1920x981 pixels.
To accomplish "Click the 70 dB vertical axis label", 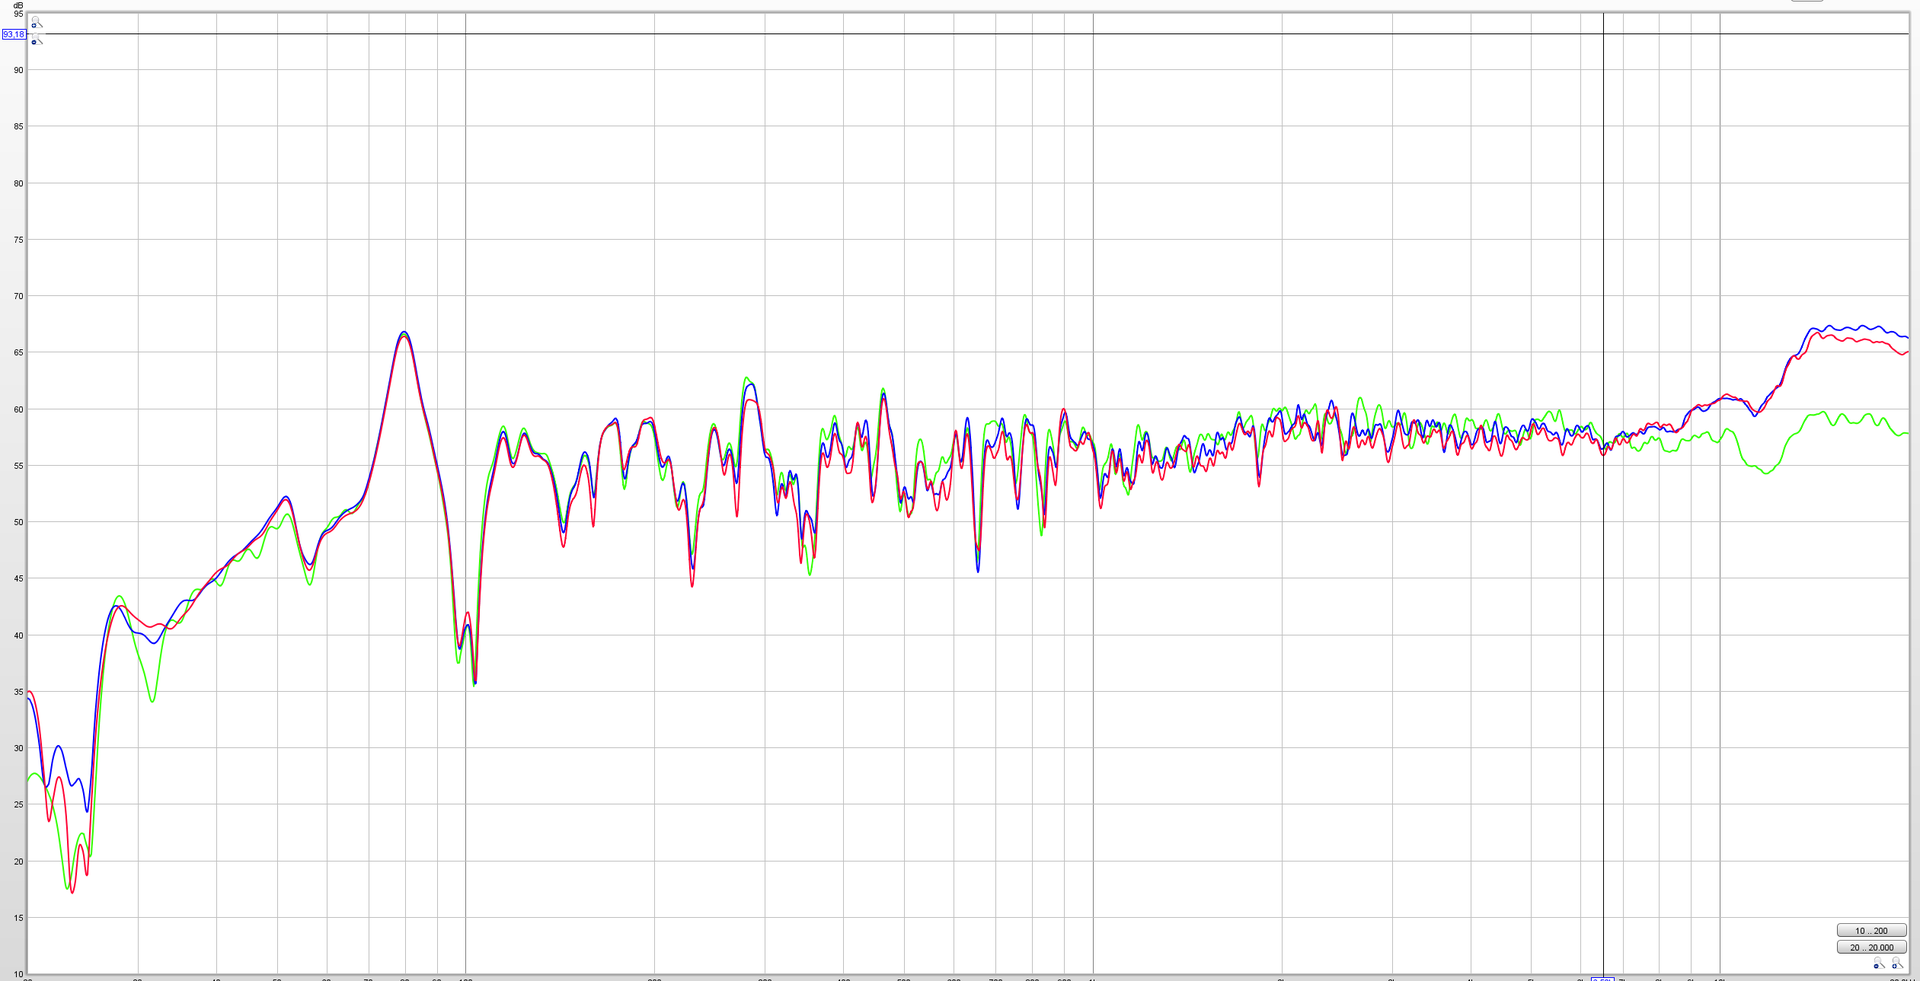I will coord(17,297).
